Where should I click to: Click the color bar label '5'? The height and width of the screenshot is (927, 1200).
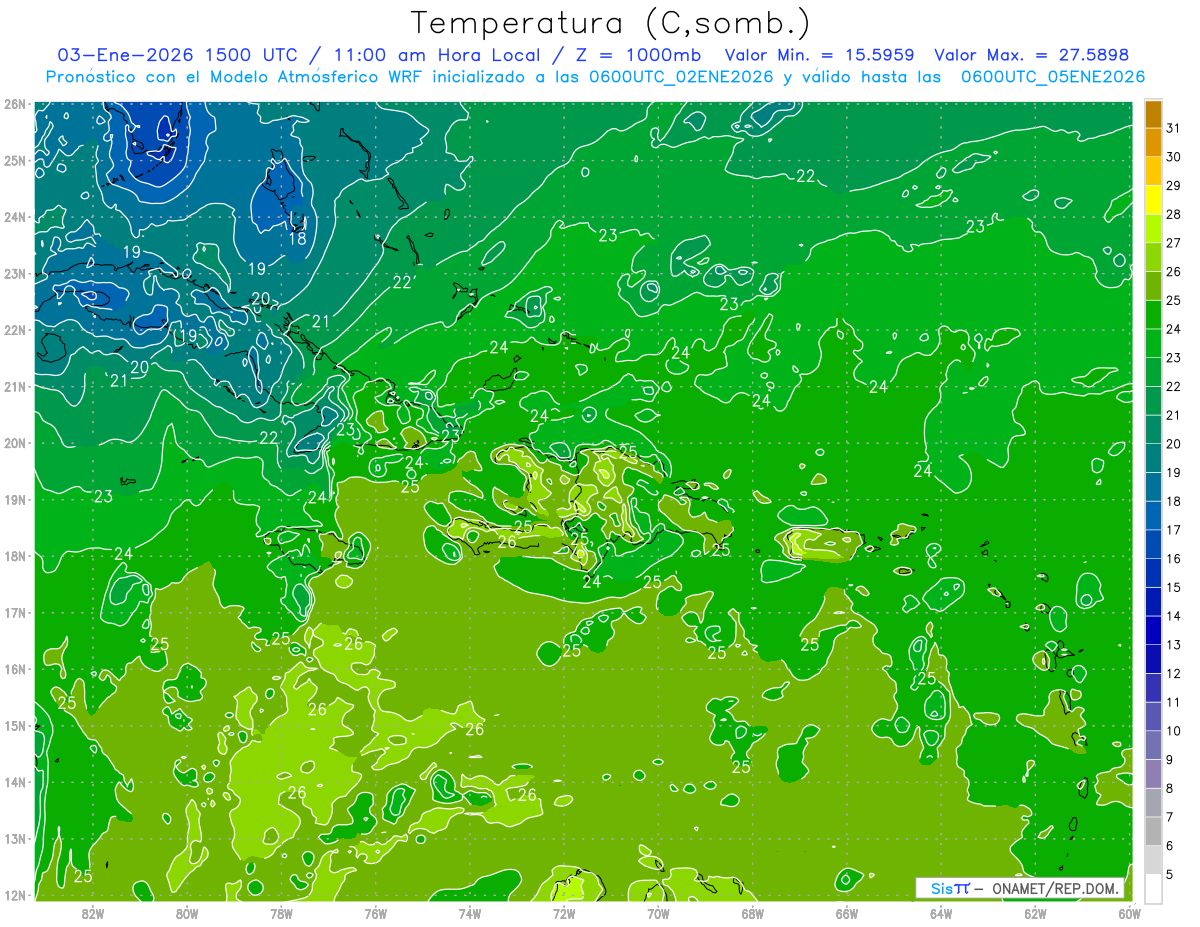click(1169, 875)
